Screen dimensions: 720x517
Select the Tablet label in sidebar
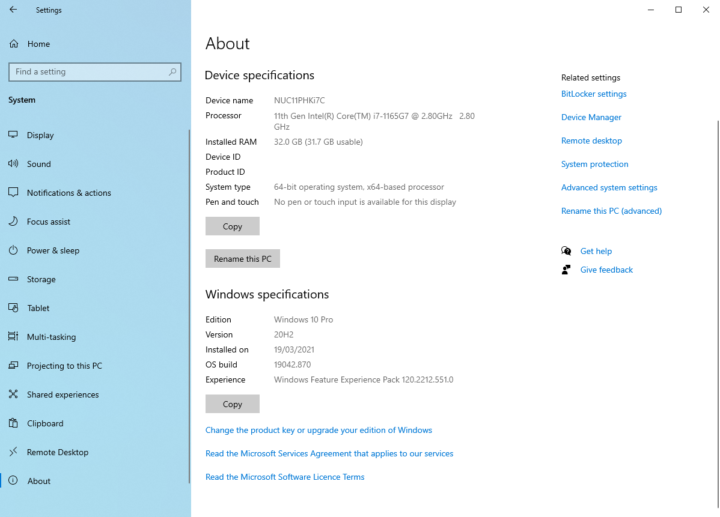(x=38, y=308)
